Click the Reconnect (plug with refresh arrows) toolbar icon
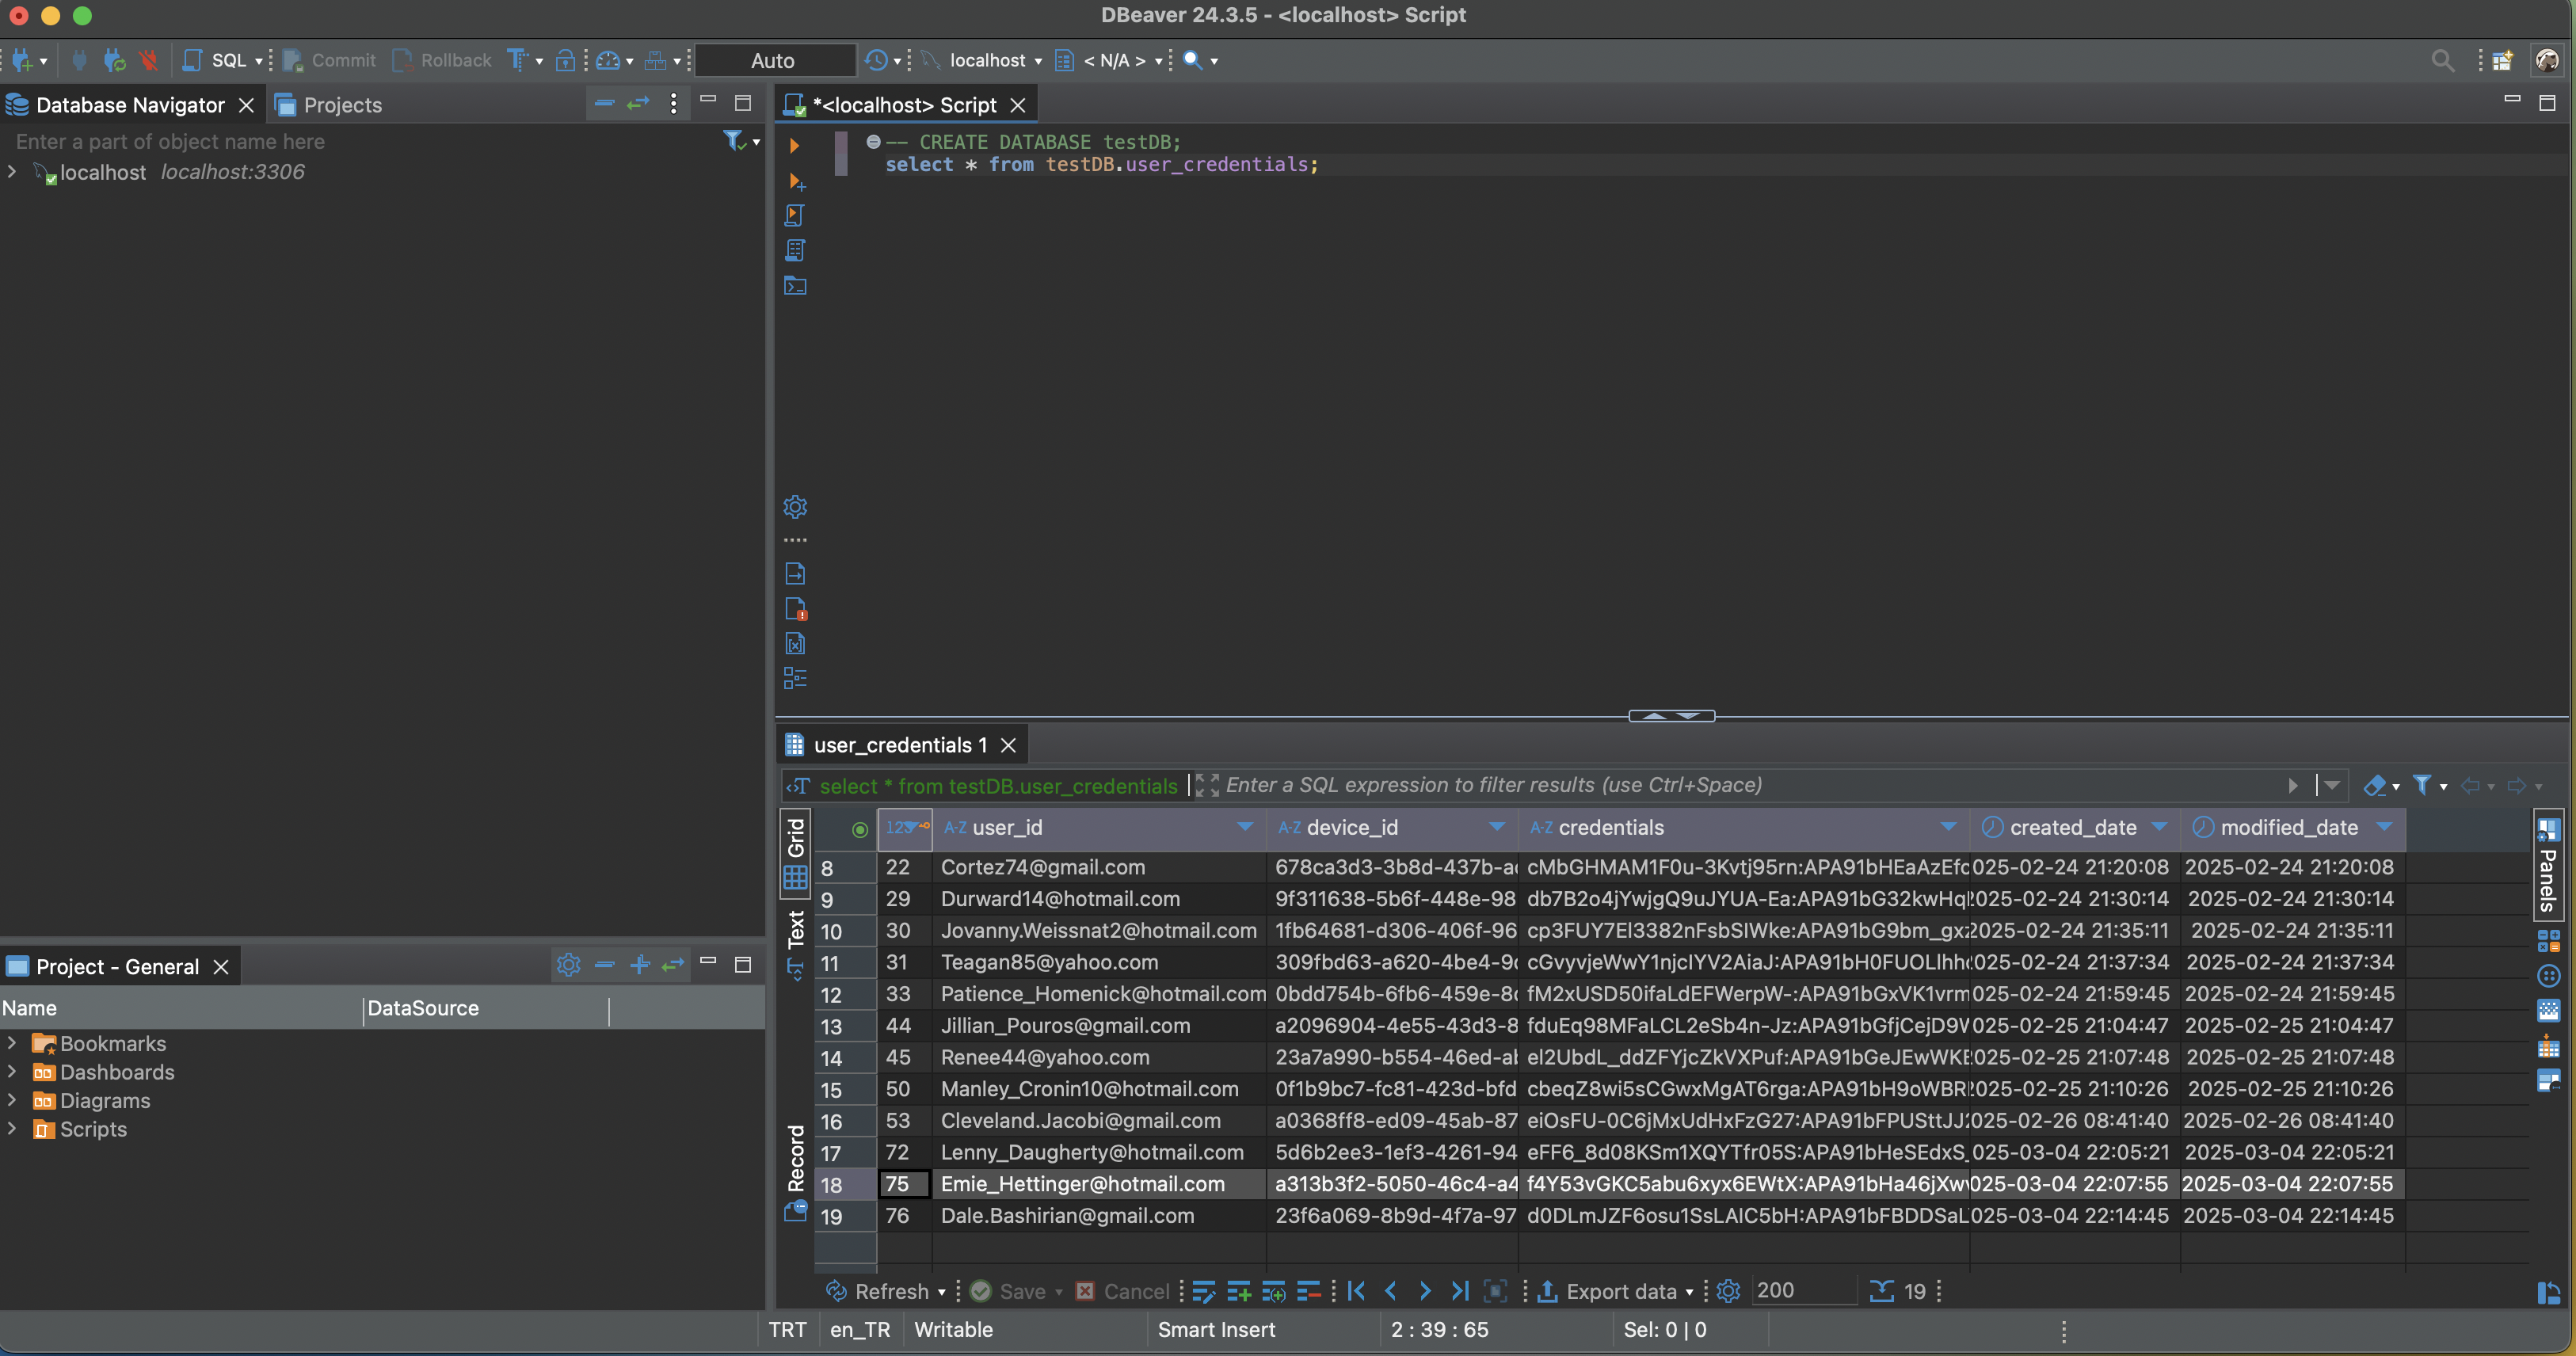Image resolution: width=2576 pixels, height=1356 pixels. [x=115, y=61]
